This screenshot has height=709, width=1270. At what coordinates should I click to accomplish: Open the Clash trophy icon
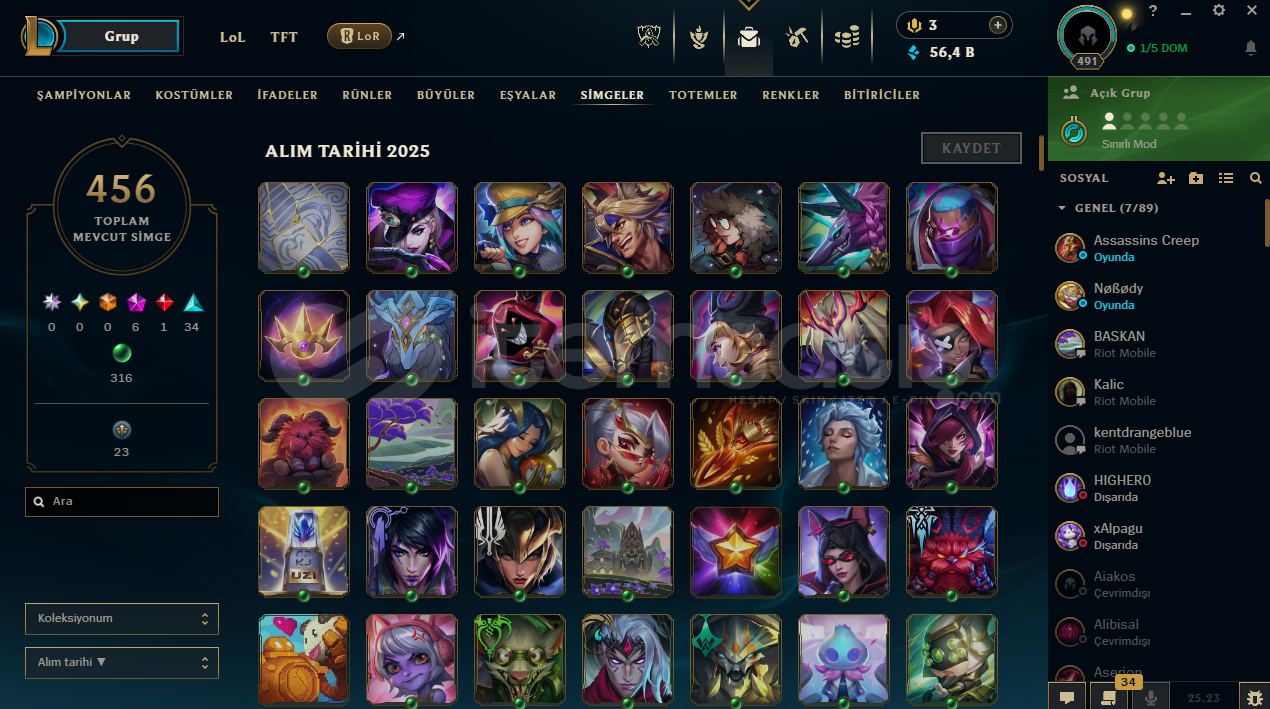pos(699,38)
